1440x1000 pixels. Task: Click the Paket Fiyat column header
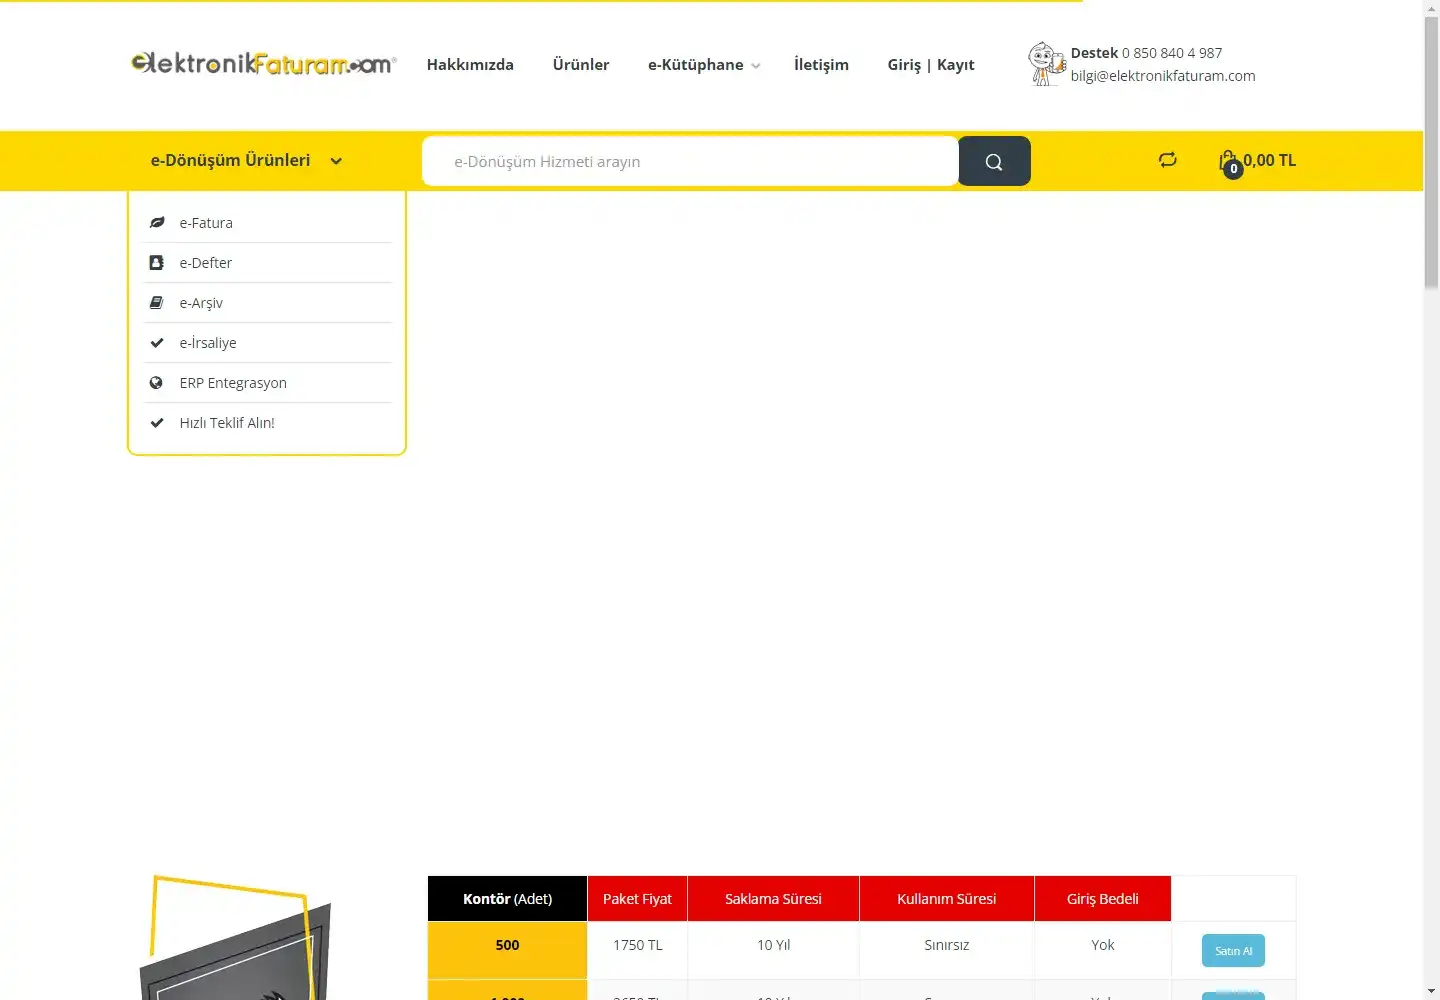(x=637, y=899)
